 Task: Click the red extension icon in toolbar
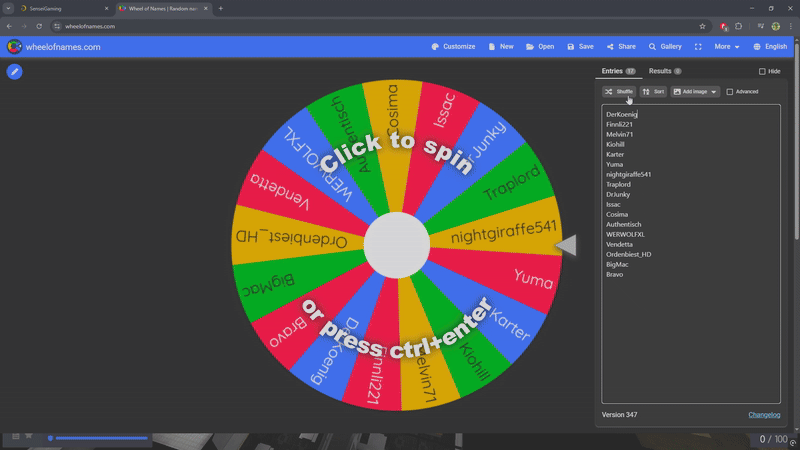723,26
